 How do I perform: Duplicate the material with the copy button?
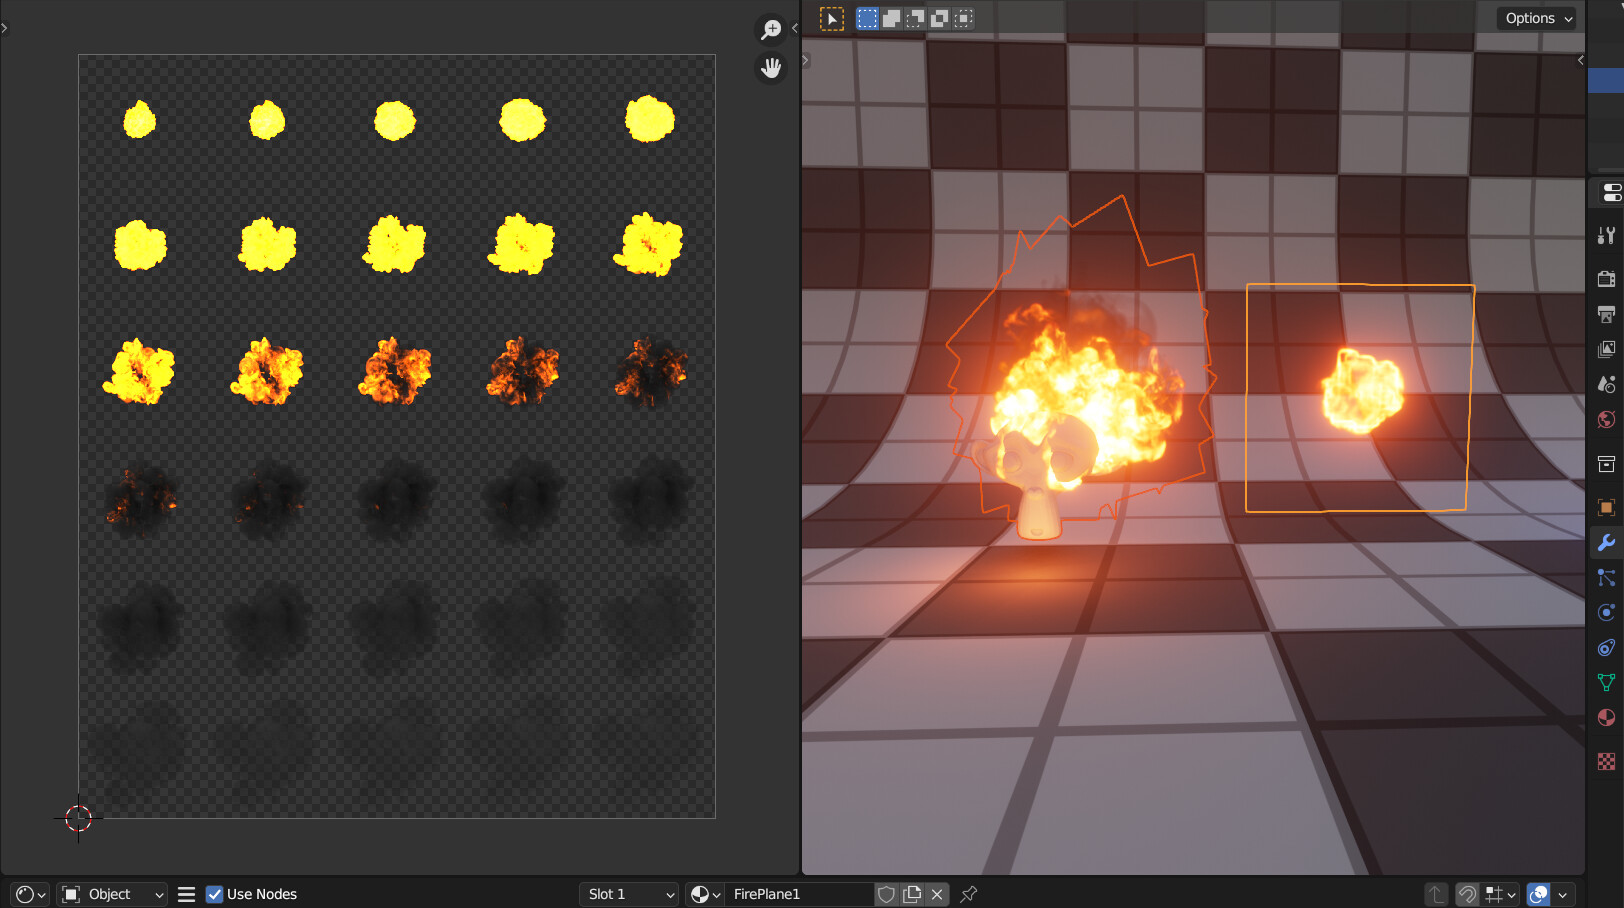coord(911,894)
